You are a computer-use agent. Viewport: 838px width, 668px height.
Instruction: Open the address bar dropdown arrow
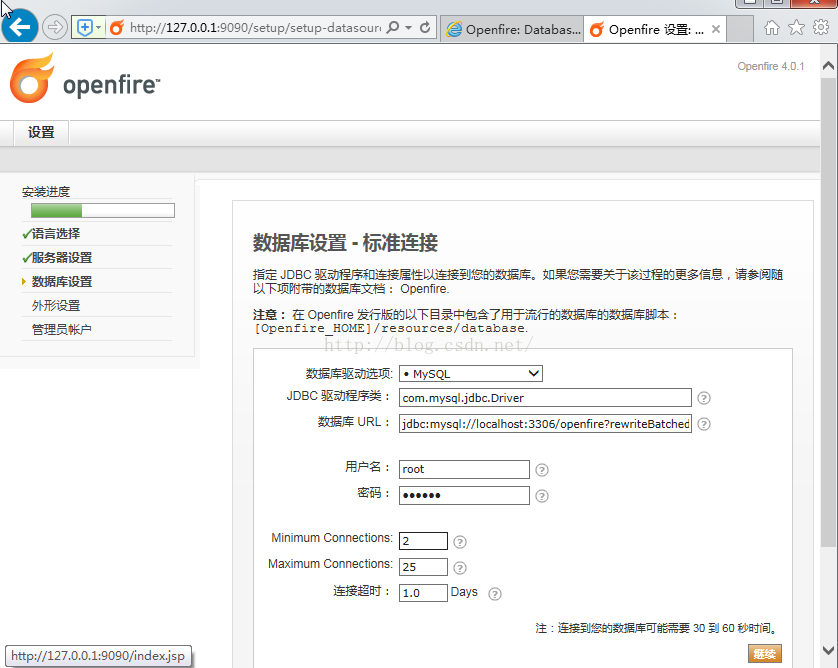[409, 27]
